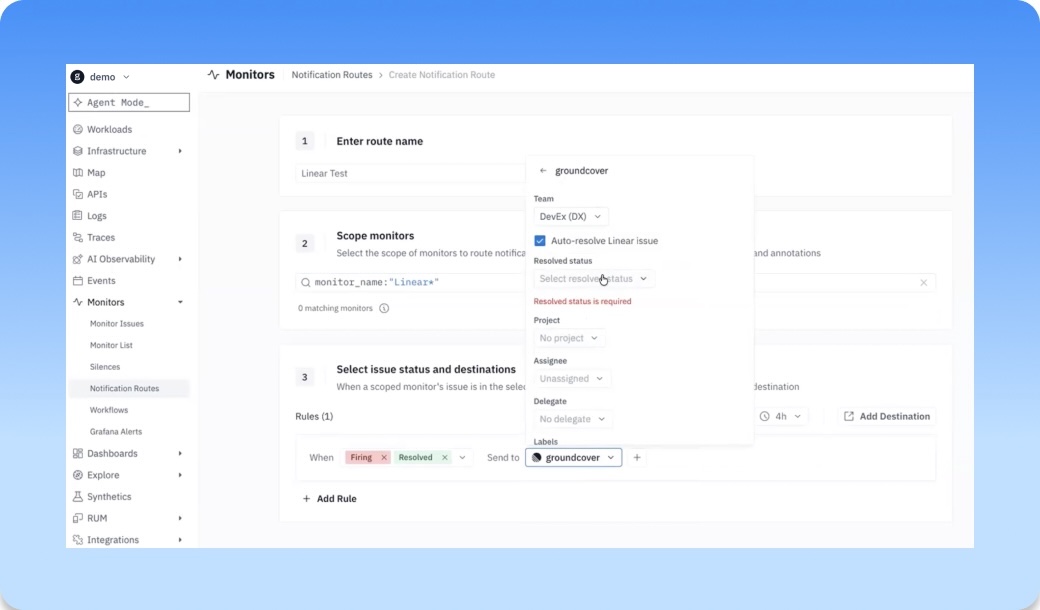Open the Unassigned assignee dropdown

(572, 379)
